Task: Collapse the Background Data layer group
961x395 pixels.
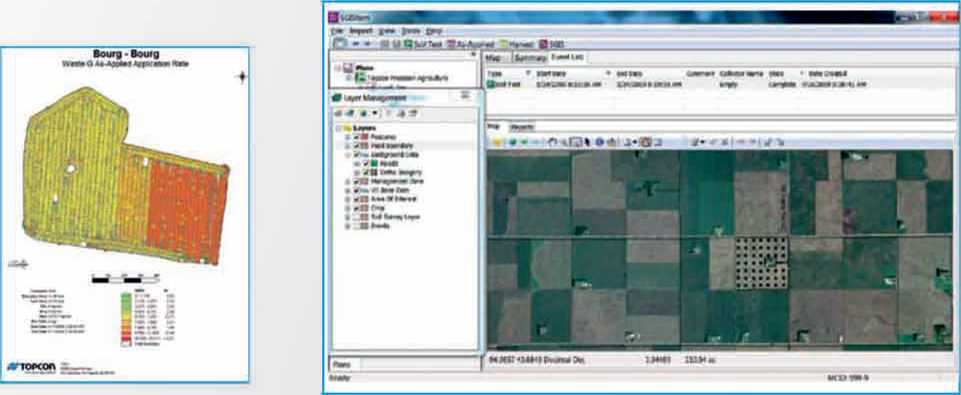Action: tap(348, 155)
